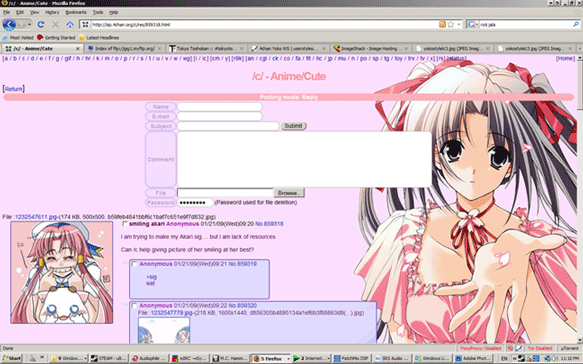Image resolution: width=583 pixels, height=364 pixels.
Task: Bookmark this page with the star icon
Action: [x=451, y=25]
